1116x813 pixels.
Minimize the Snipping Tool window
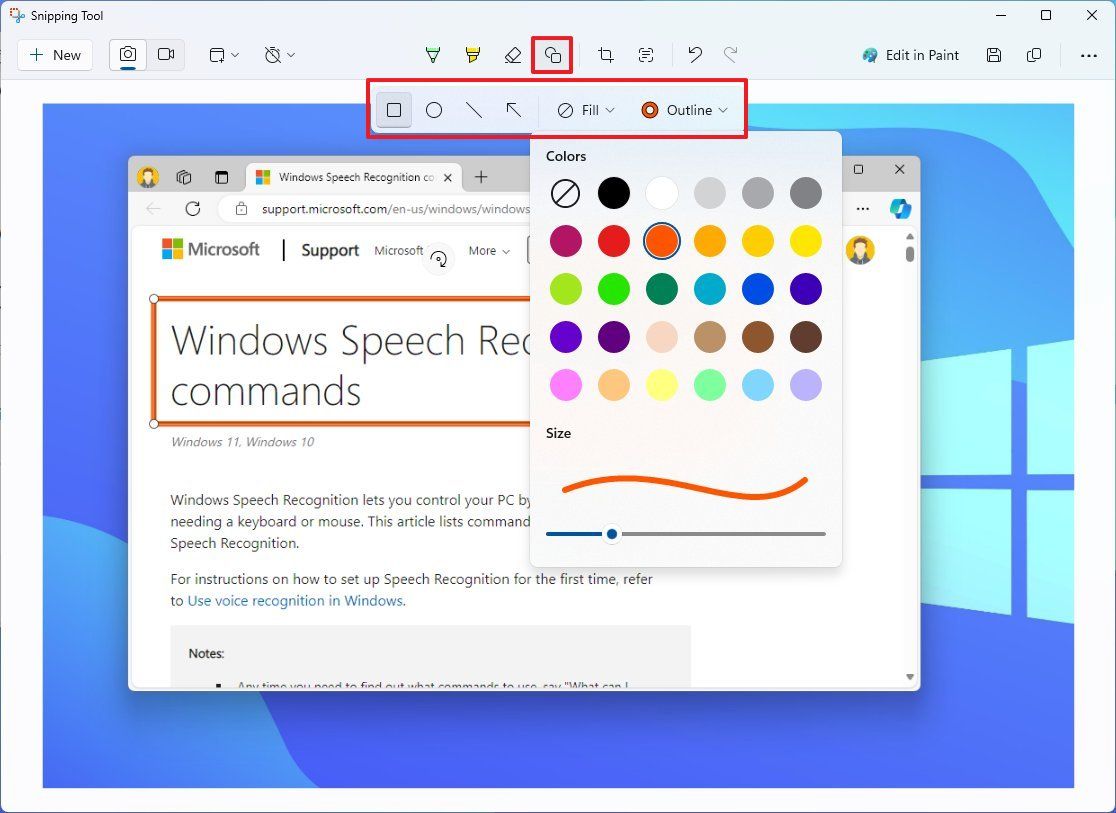pos(1001,15)
